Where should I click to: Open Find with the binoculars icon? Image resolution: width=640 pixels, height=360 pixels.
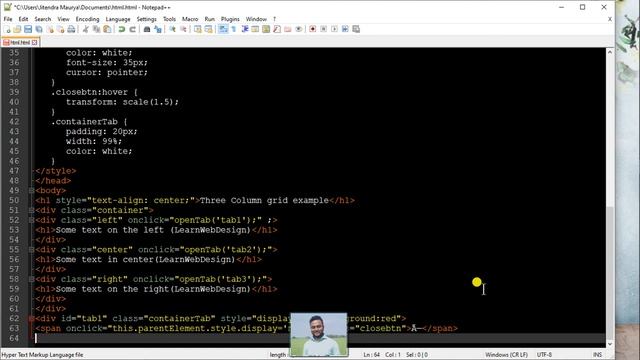[x=147, y=29]
